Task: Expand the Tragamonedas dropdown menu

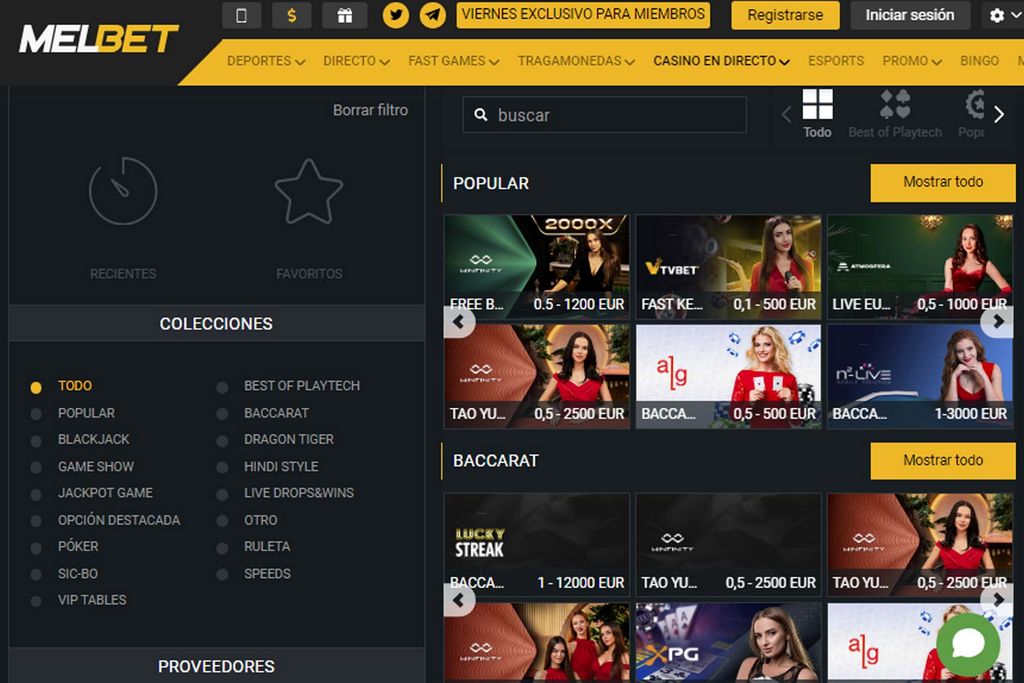Action: point(575,61)
